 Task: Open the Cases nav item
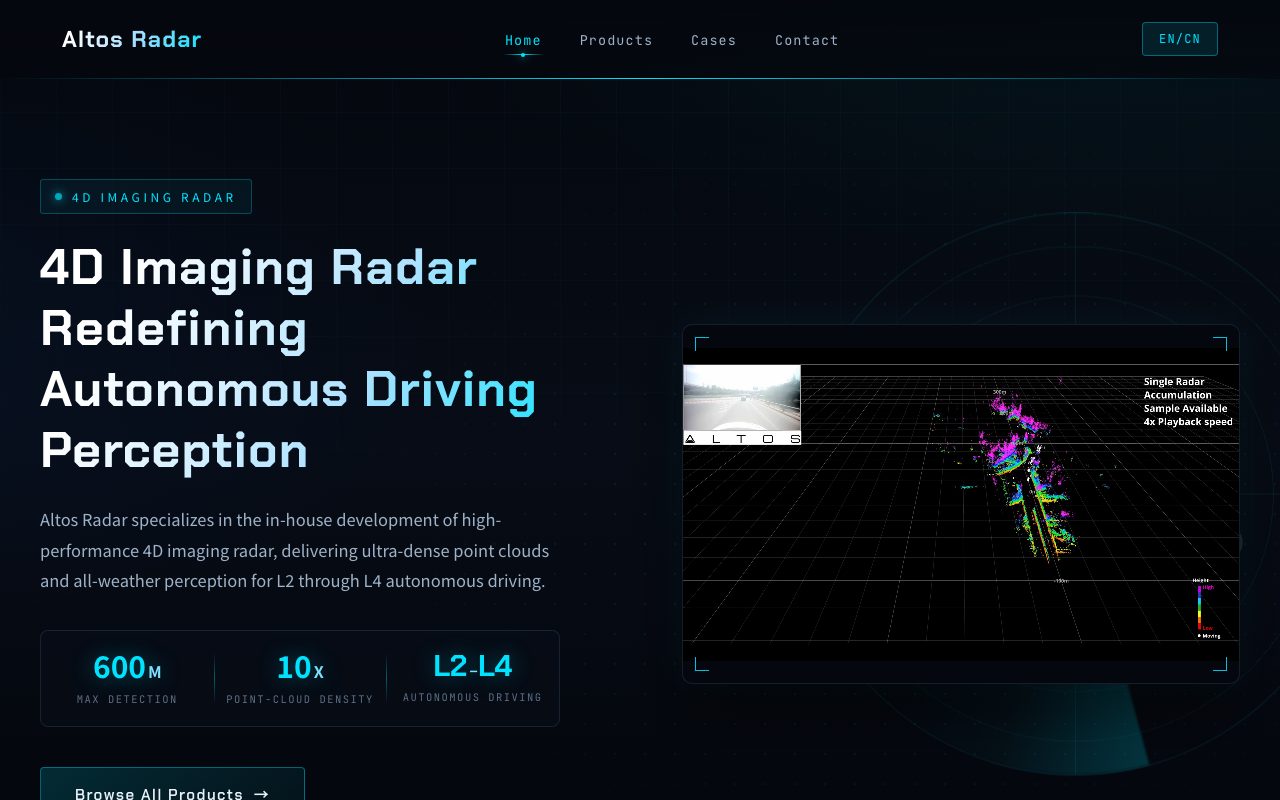tap(714, 40)
